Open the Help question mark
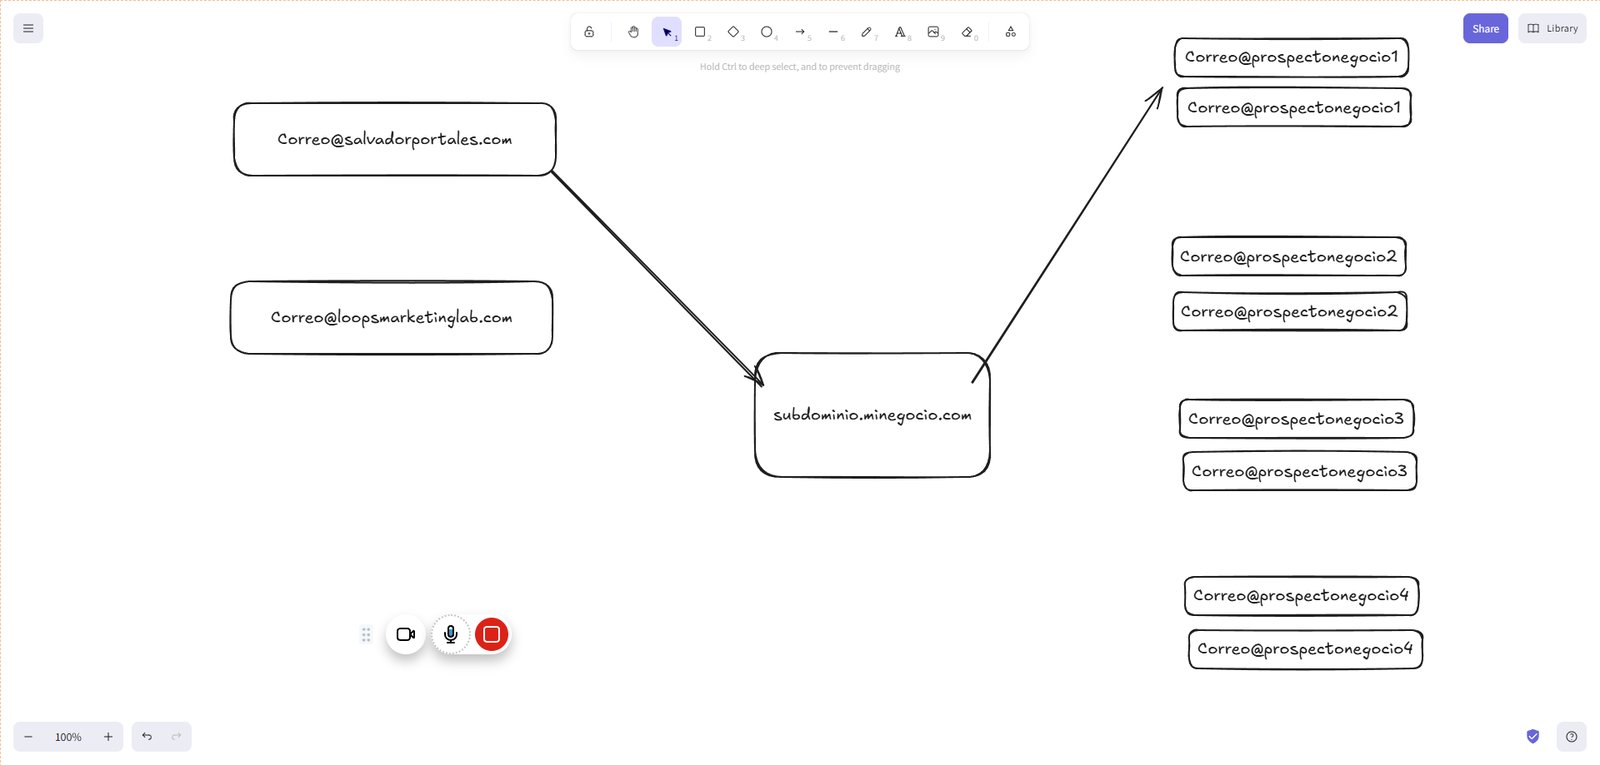The width and height of the screenshot is (1600, 765). [1571, 737]
